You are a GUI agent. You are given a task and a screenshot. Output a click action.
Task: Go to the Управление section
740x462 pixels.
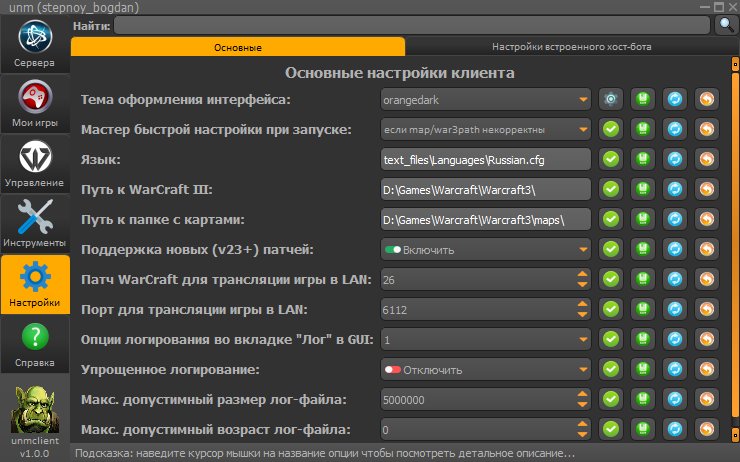coord(35,164)
